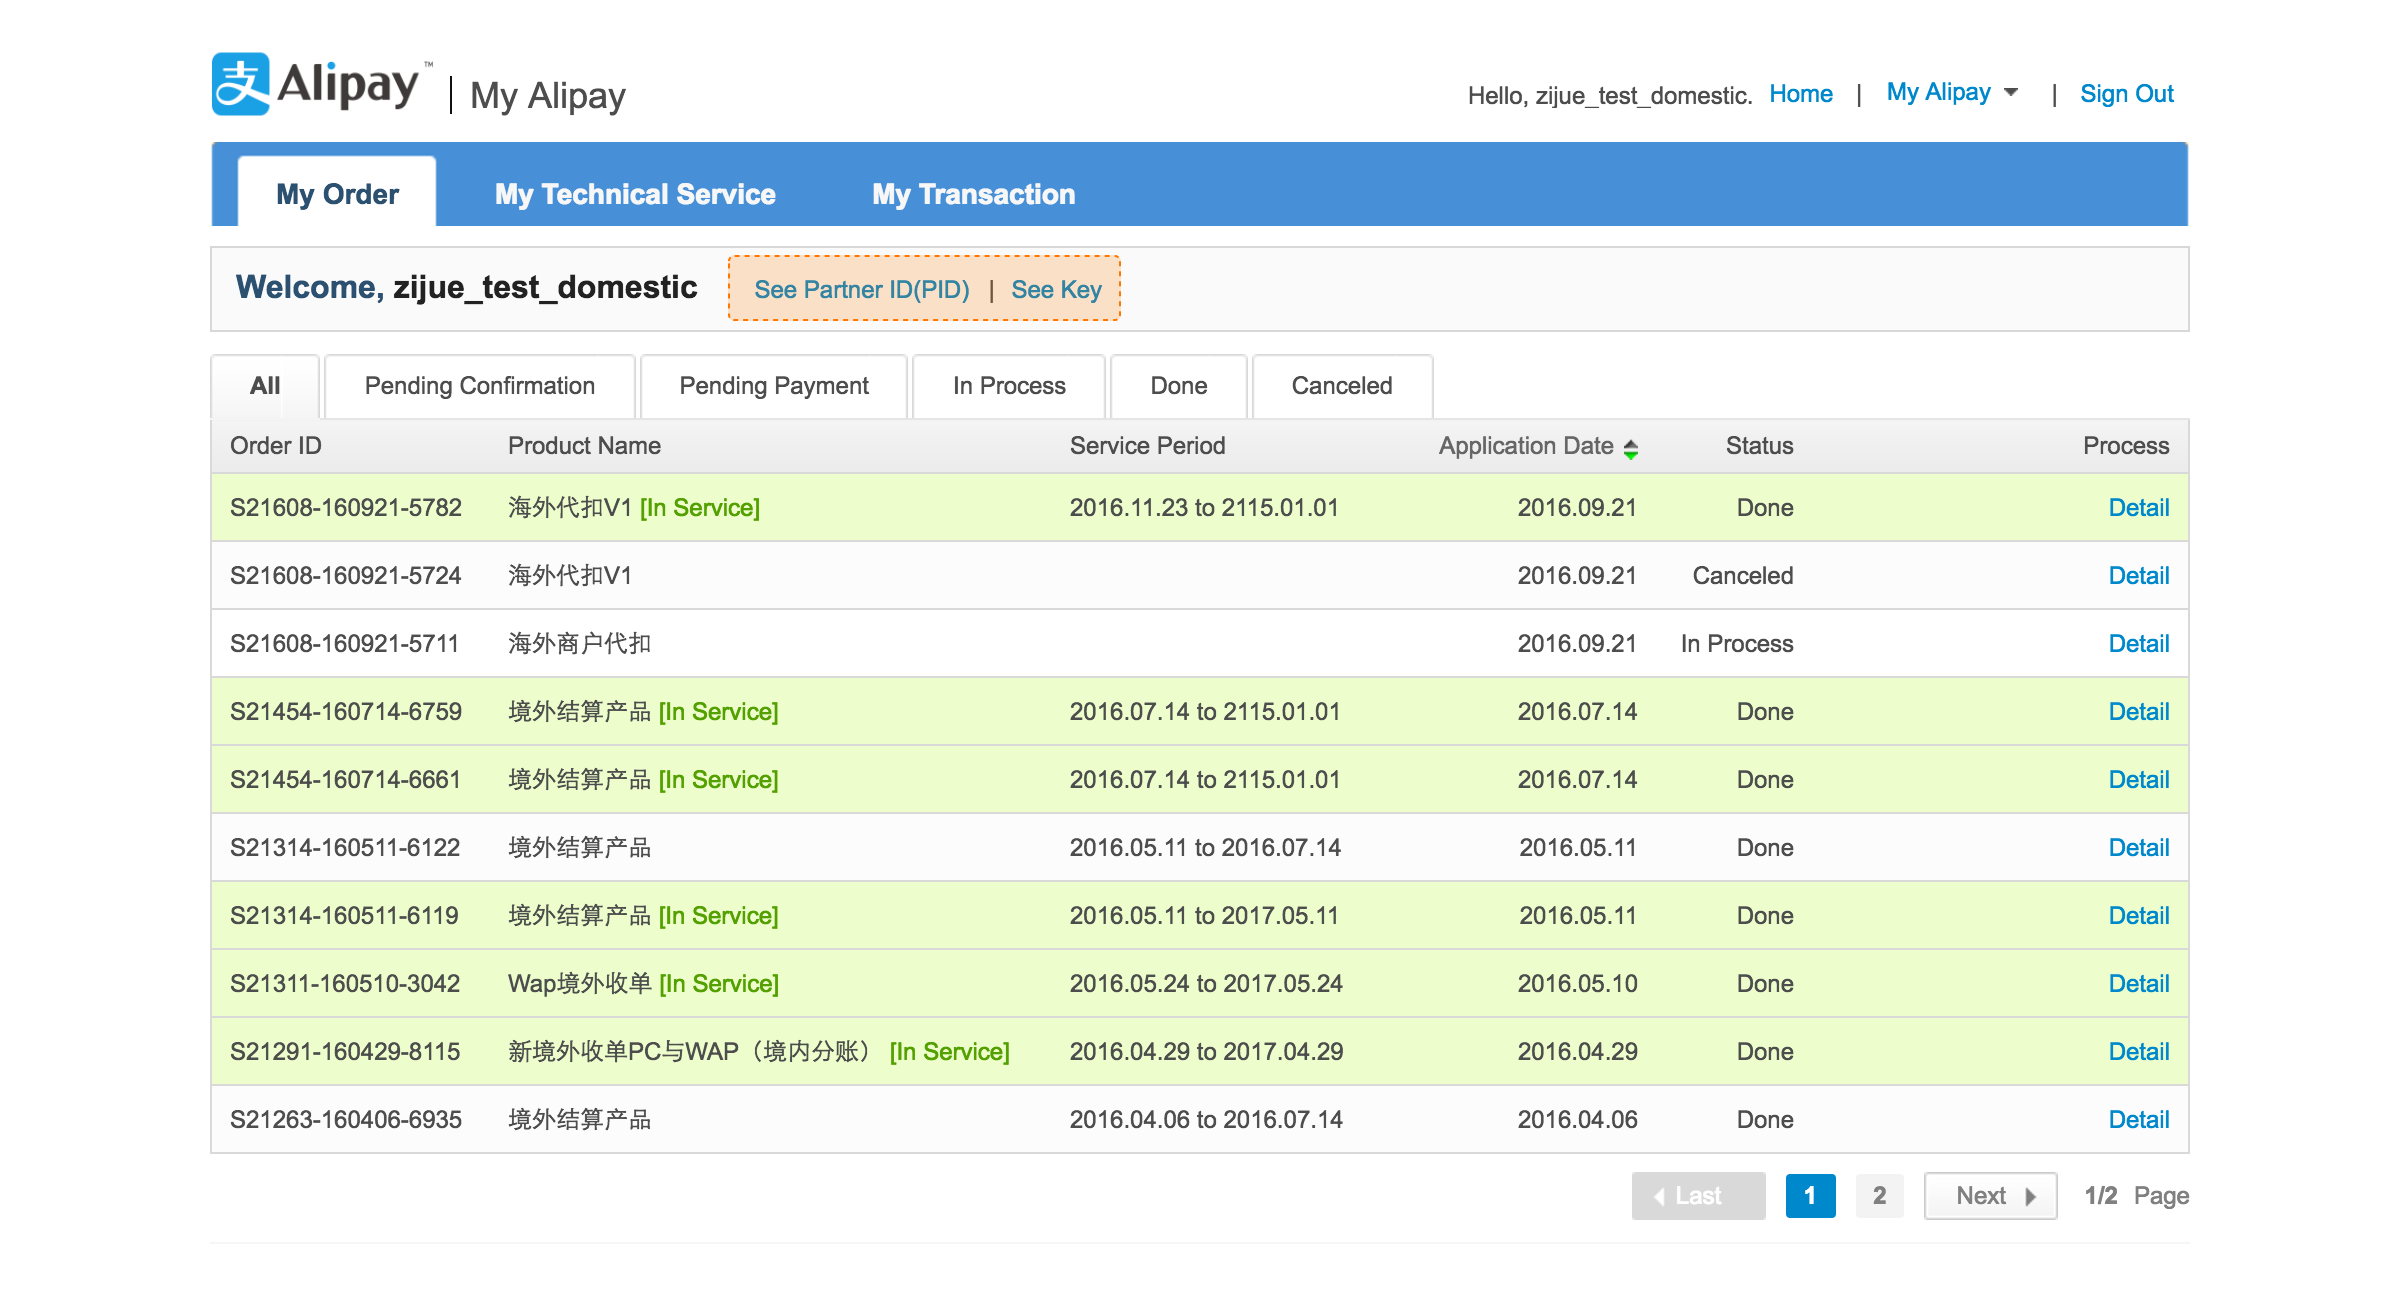
Task: Open Detail for order S21314-160511-6119
Action: tap(2138, 916)
